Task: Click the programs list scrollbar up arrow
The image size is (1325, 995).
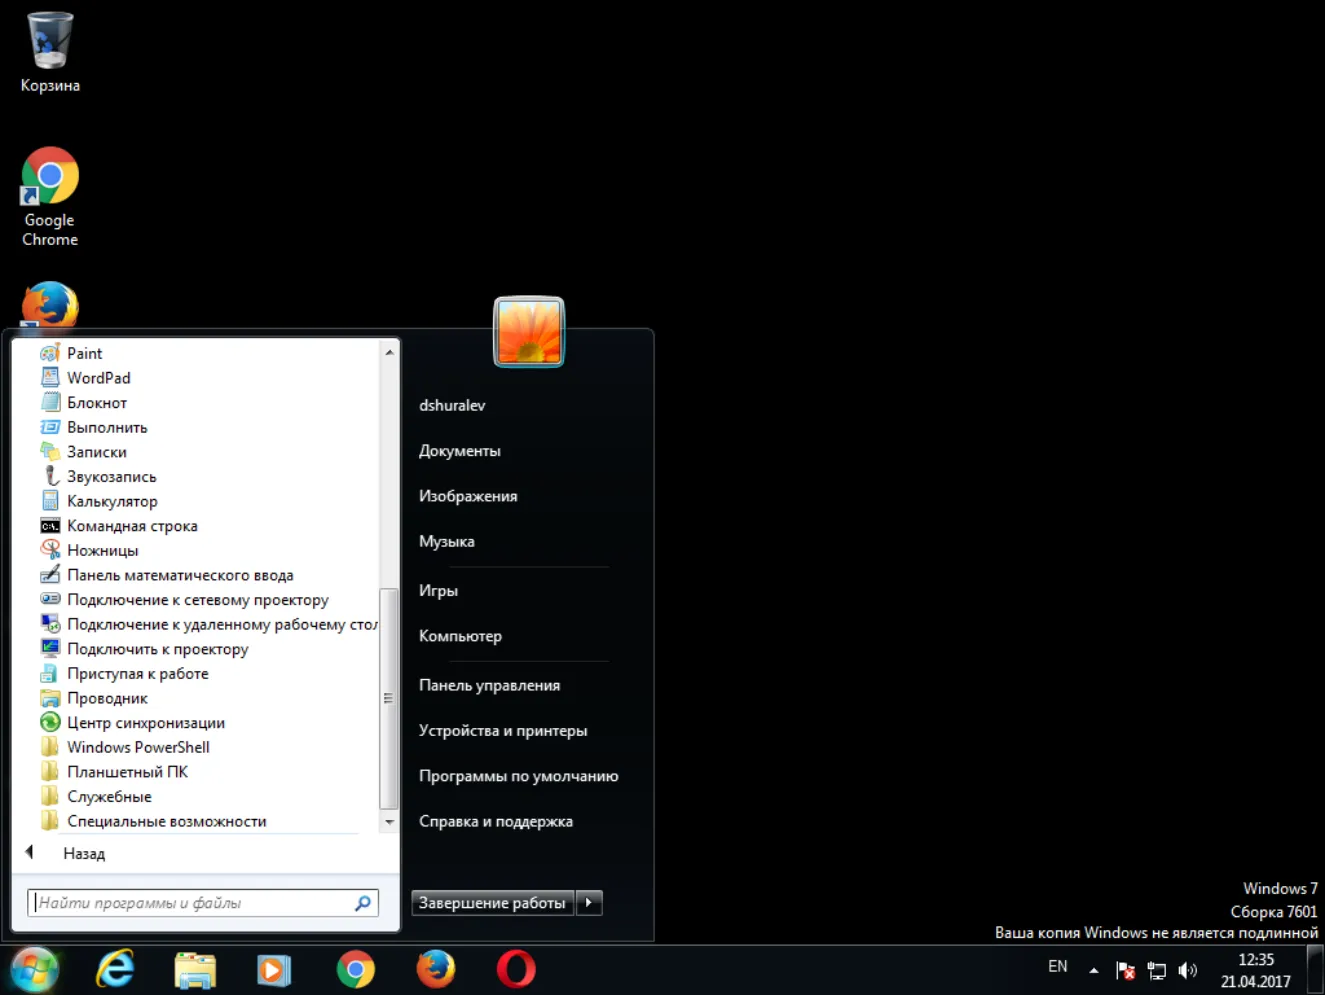Action: 389,352
